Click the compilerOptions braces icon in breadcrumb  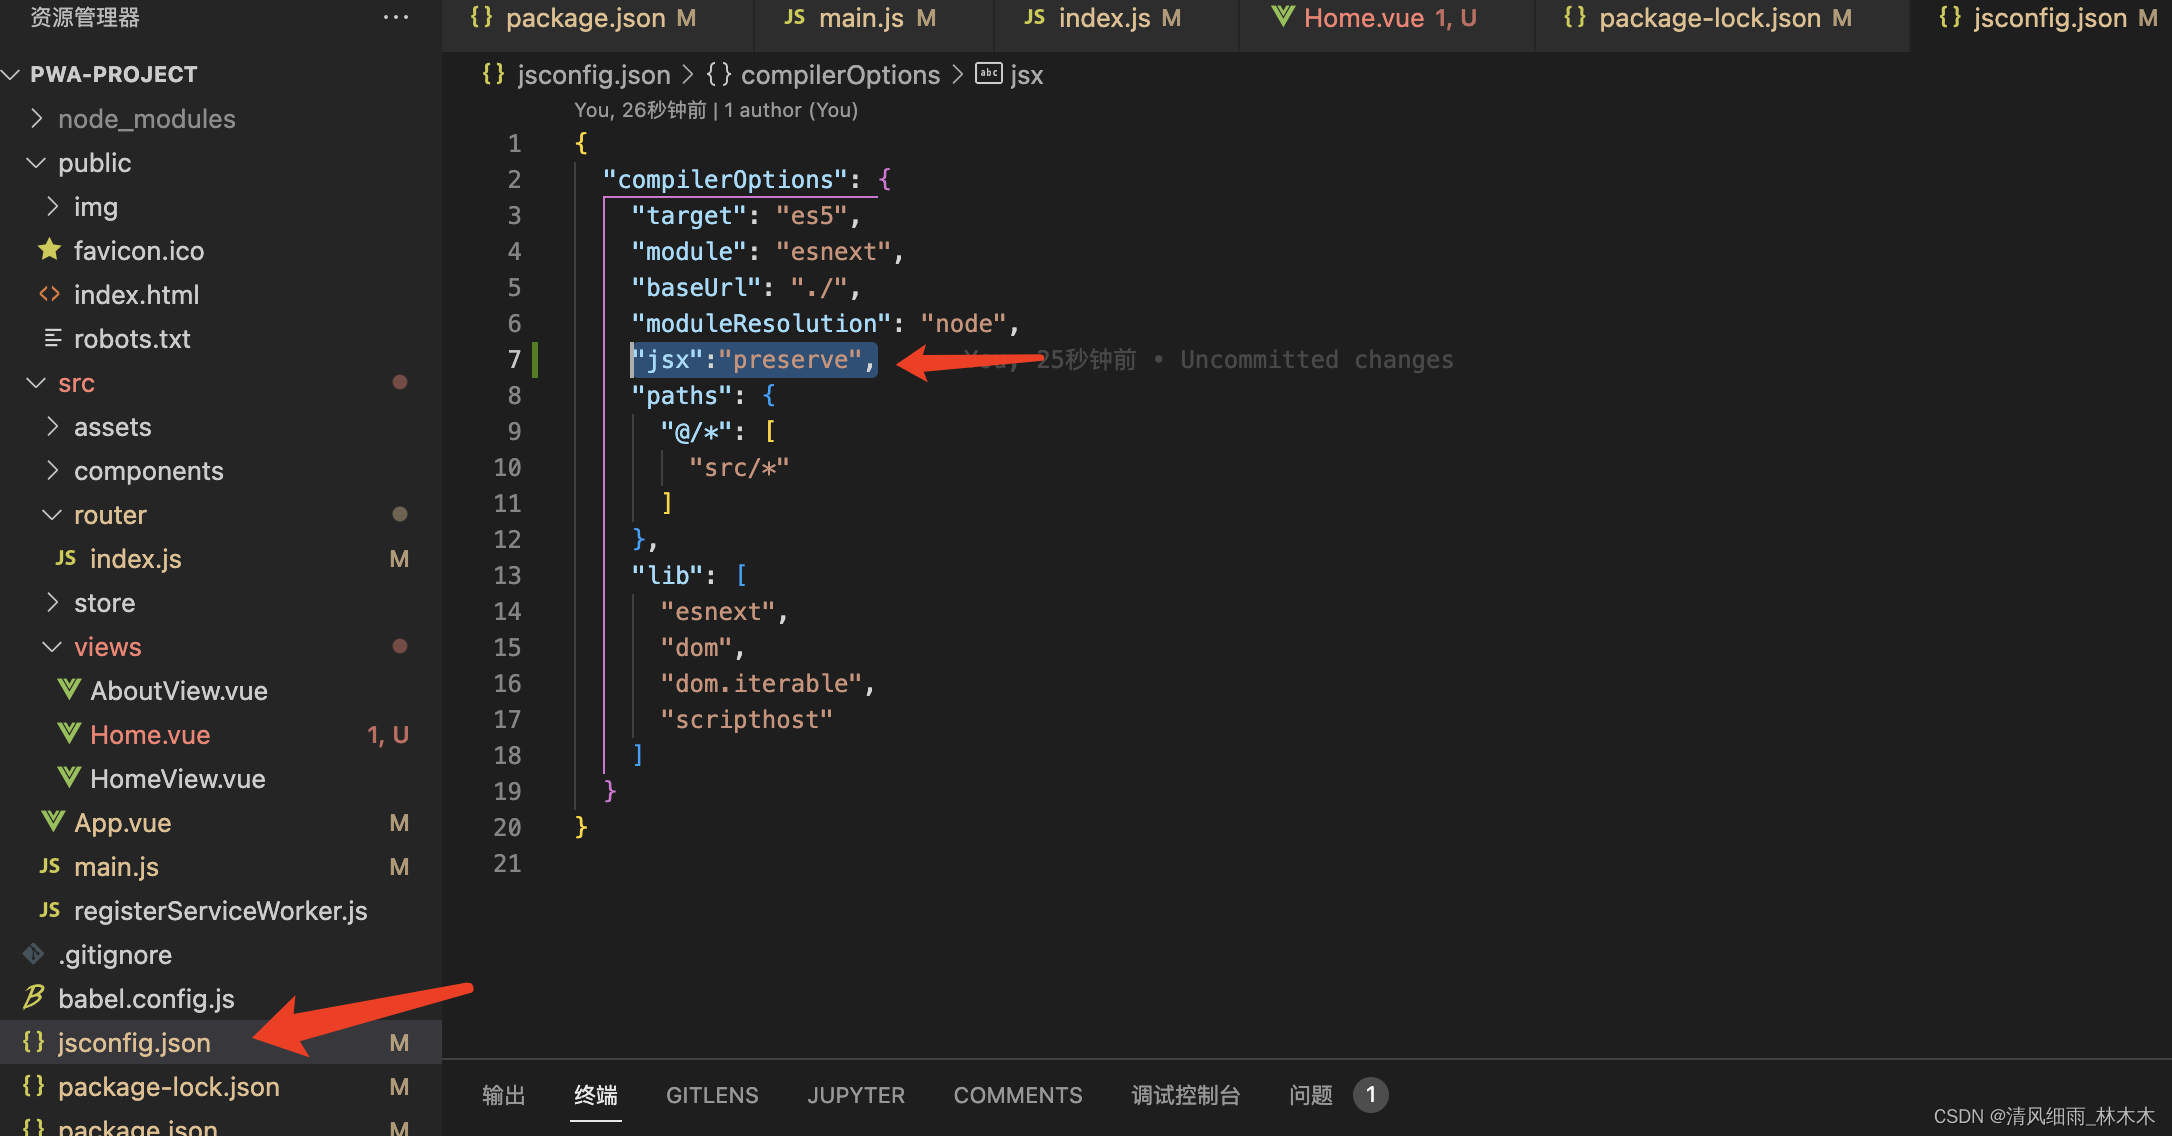coord(718,74)
